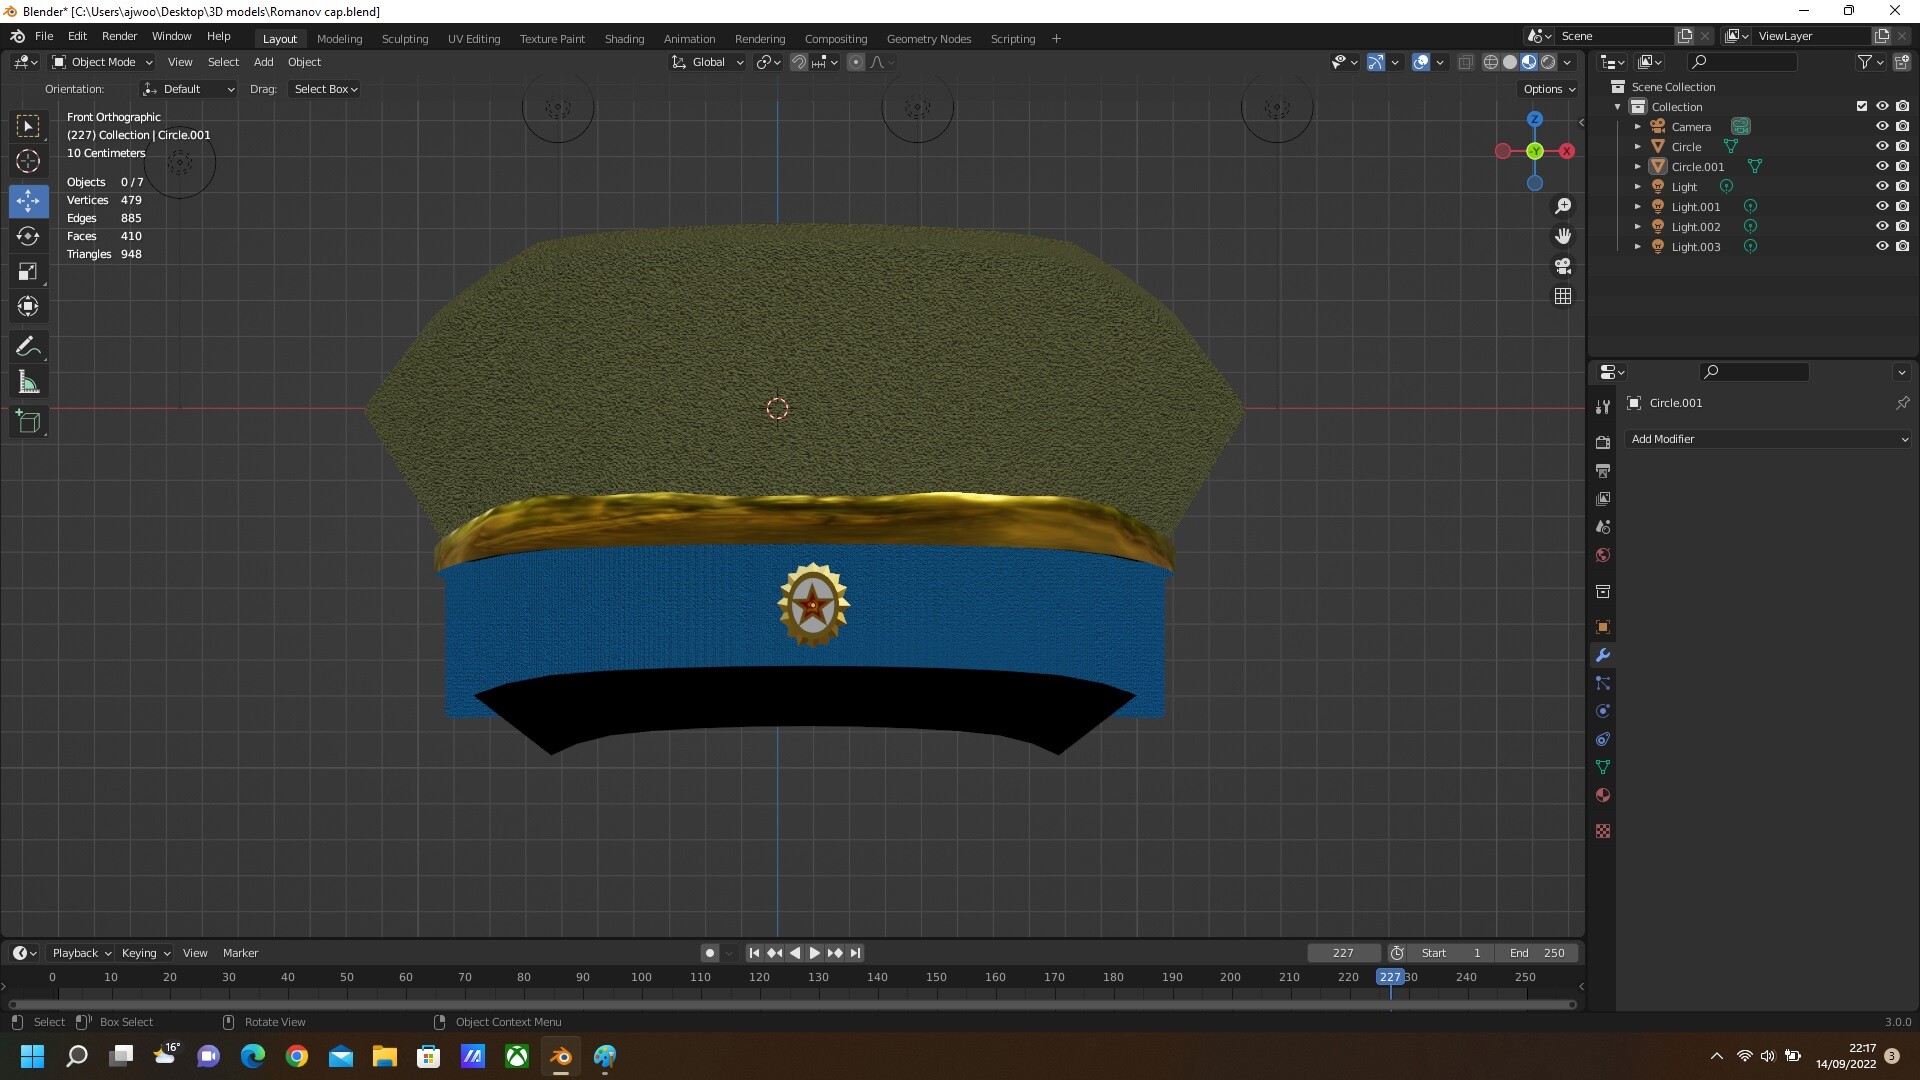Open the Global transform orientation dropdown
The image size is (1920, 1080).
[x=707, y=61]
